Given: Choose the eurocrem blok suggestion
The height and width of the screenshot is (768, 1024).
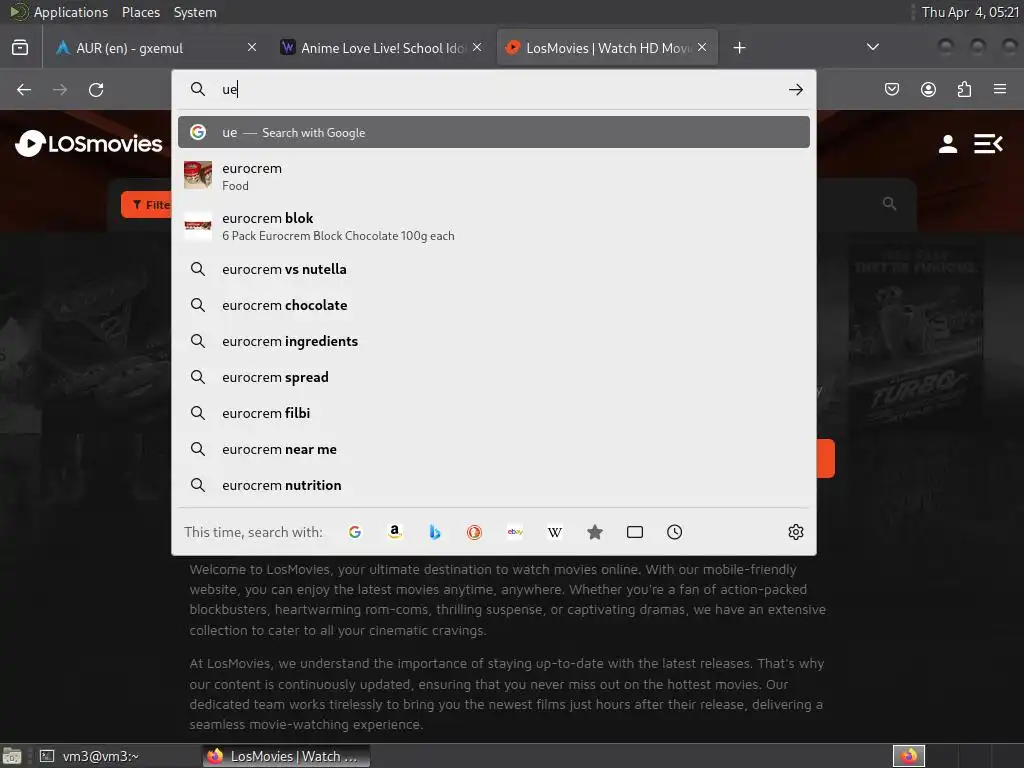Looking at the screenshot, I should pyautogui.click(x=494, y=226).
